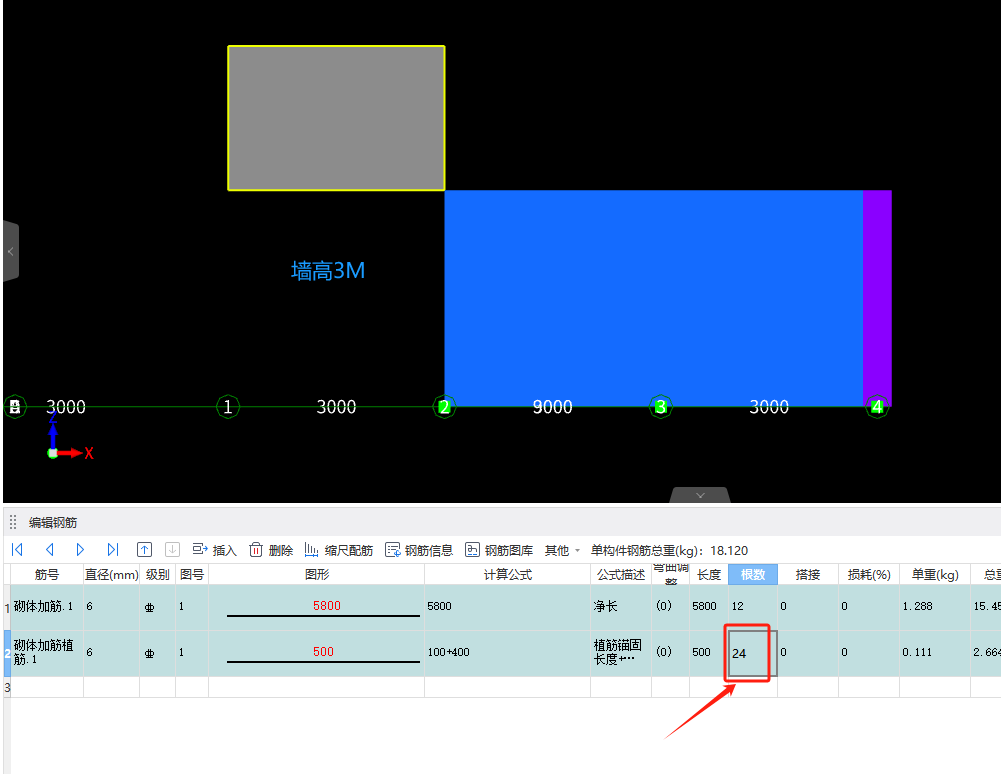Viewport: 1001px width, 774px height.
Task: Select the gray yellow-outlined wall block
Action: pos(336,118)
